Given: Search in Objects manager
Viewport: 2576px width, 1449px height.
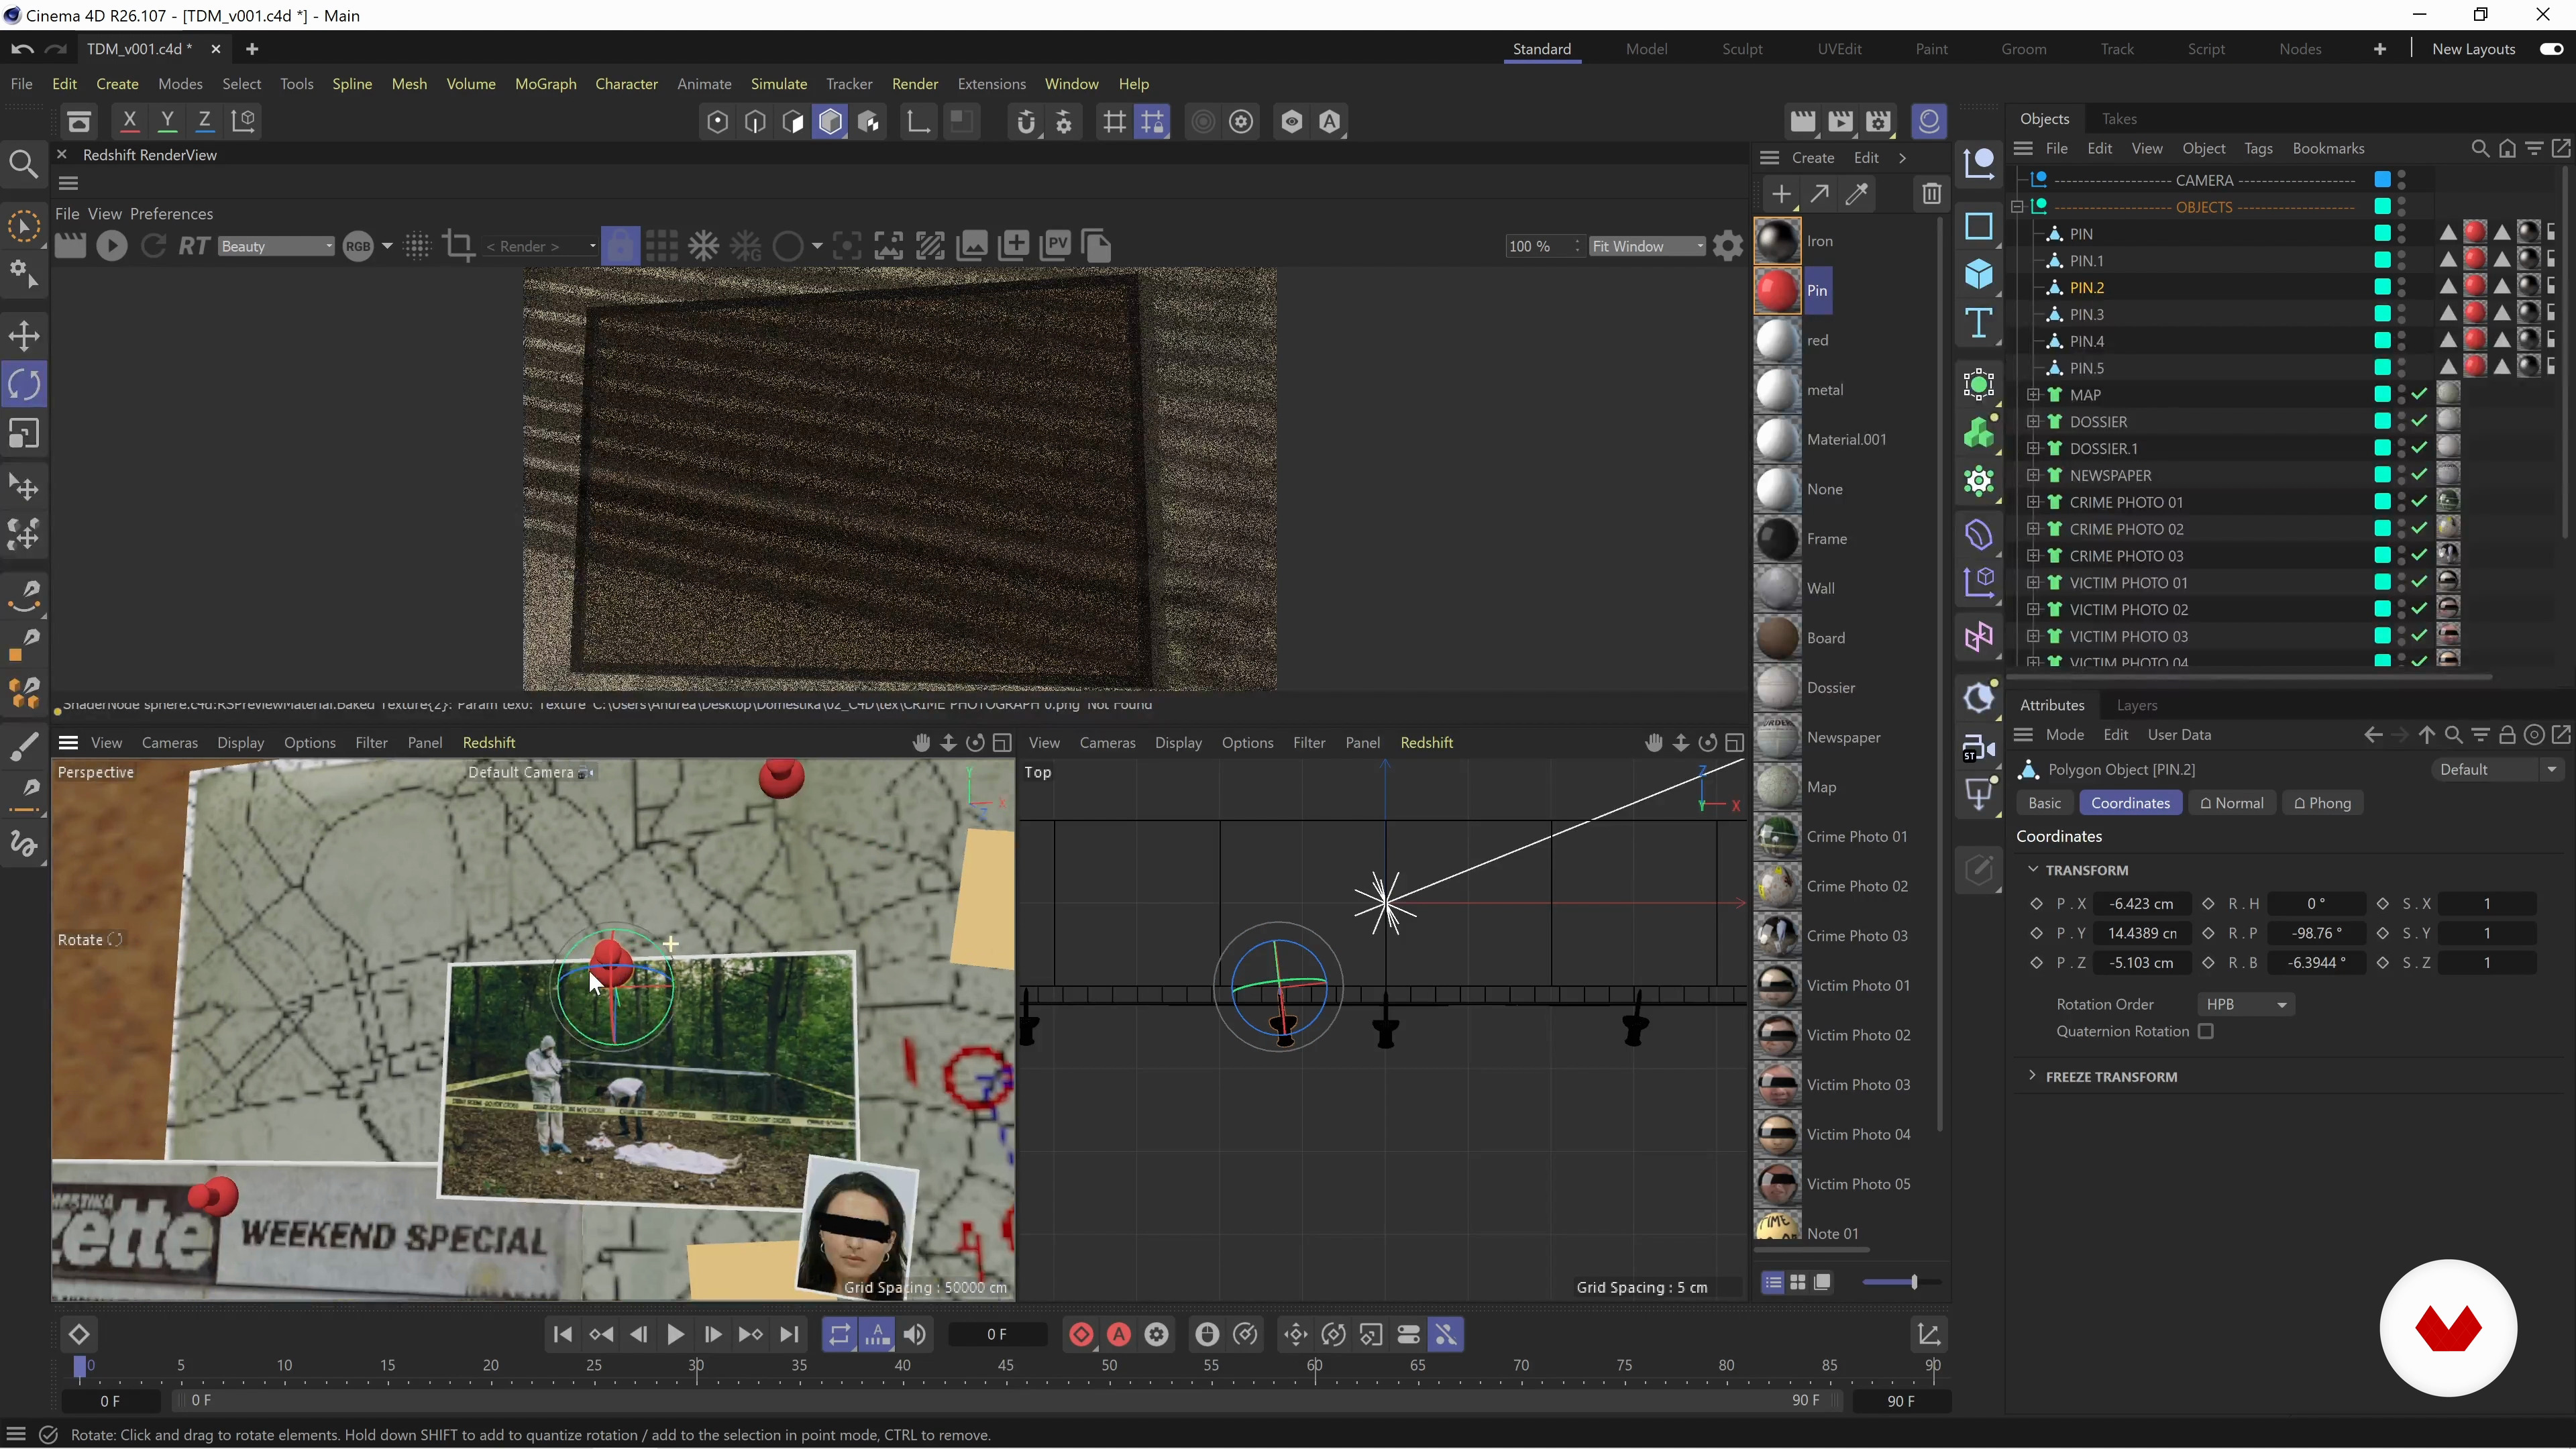Looking at the screenshot, I should coord(2480,149).
